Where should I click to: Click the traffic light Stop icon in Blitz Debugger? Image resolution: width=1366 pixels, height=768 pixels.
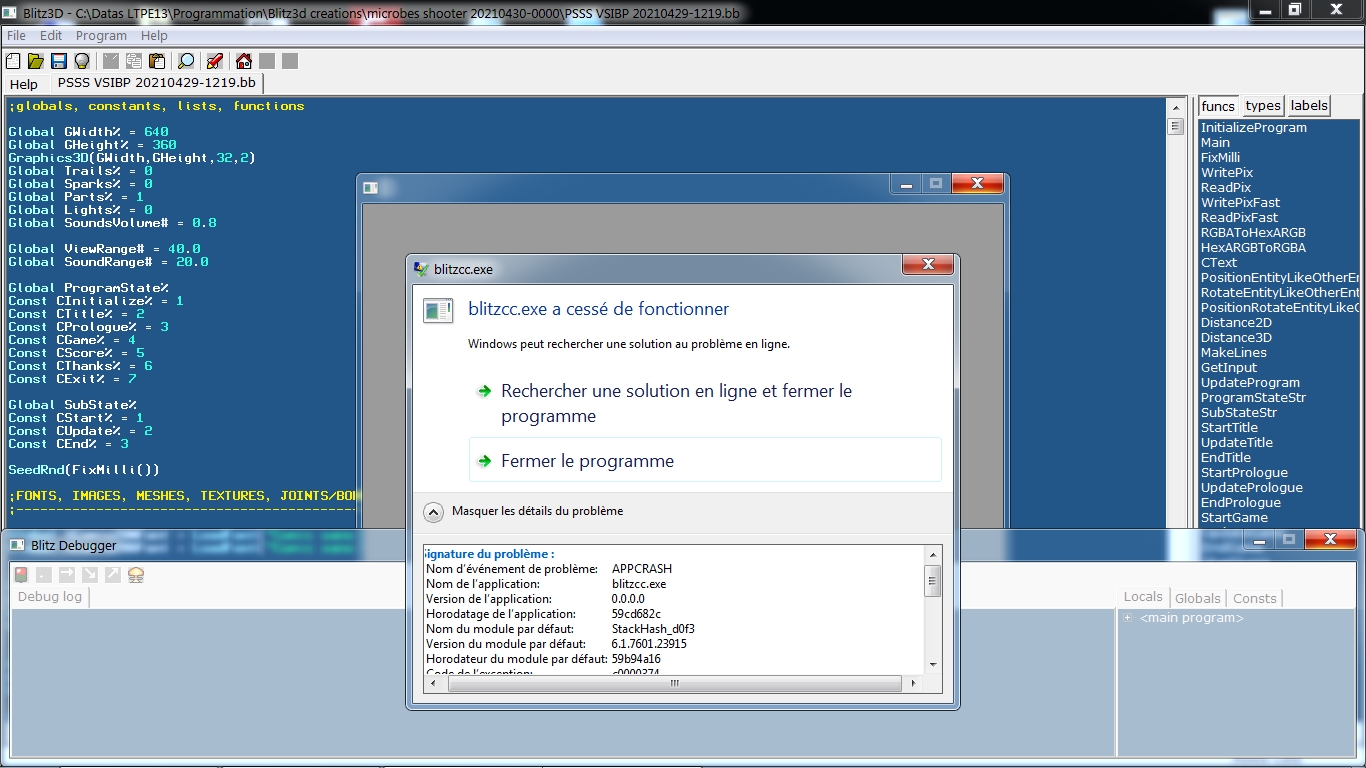(21, 575)
